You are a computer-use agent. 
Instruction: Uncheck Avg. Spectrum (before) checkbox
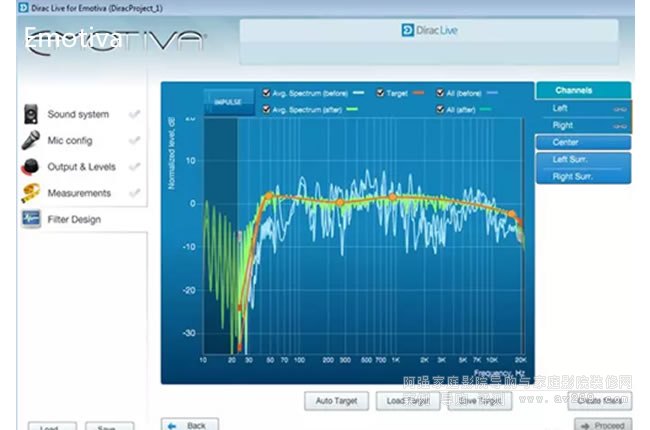click(266, 93)
